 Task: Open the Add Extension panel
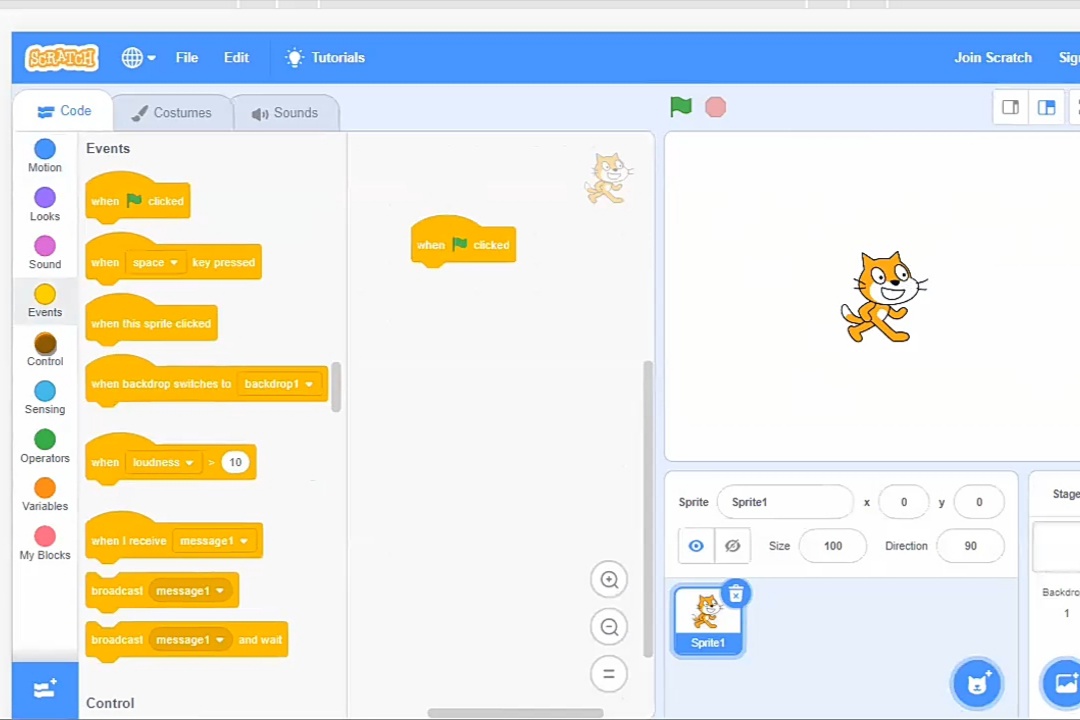point(44,689)
